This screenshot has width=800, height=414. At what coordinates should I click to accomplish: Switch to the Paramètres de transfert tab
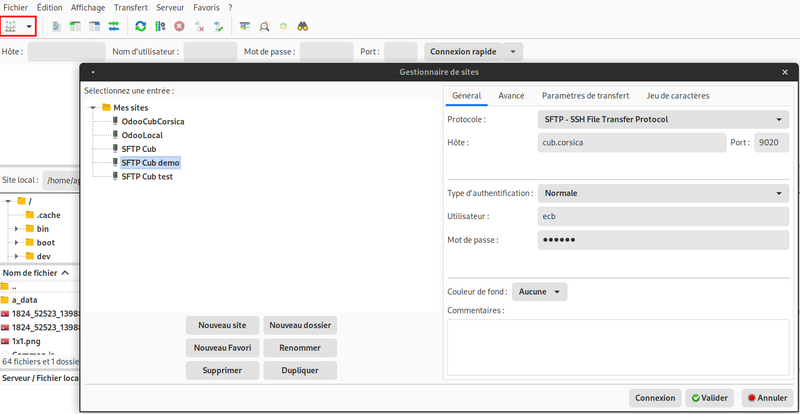pos(585,95)
